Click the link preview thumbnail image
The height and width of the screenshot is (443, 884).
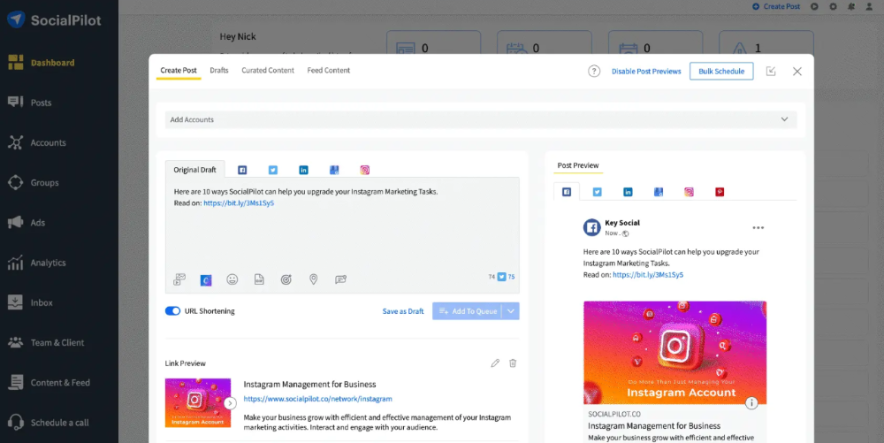coord(198,402)
